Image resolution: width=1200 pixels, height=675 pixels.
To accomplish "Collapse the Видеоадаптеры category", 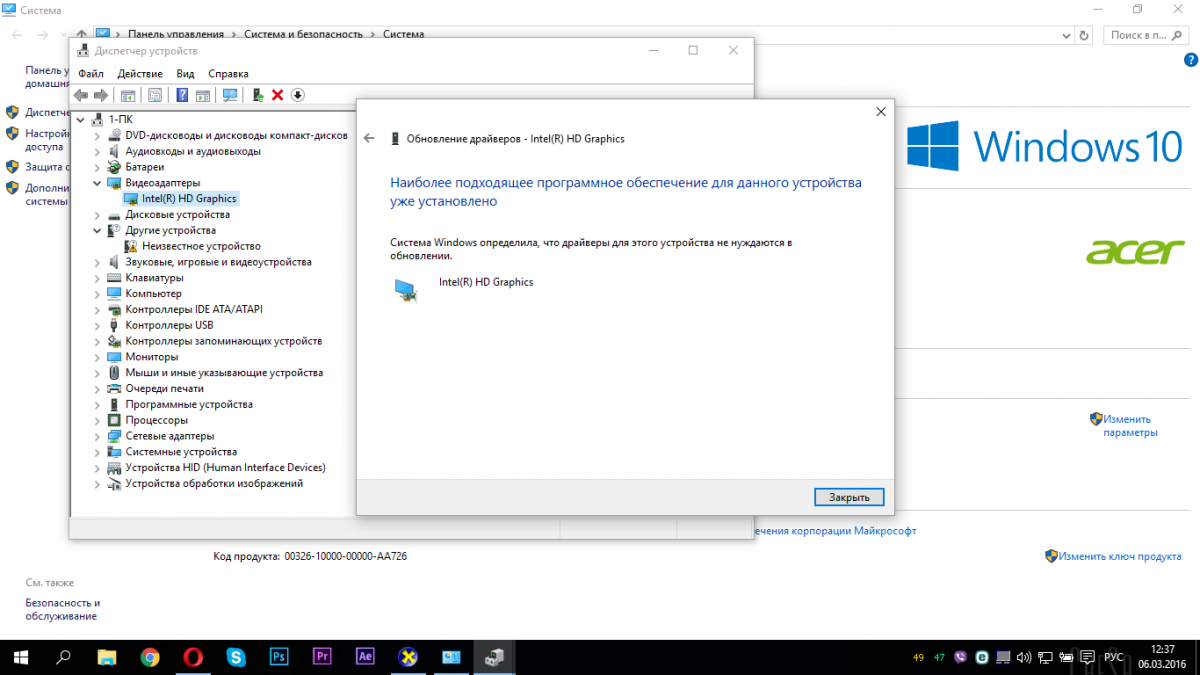I will pyautogui.click(x=97, y=183).
